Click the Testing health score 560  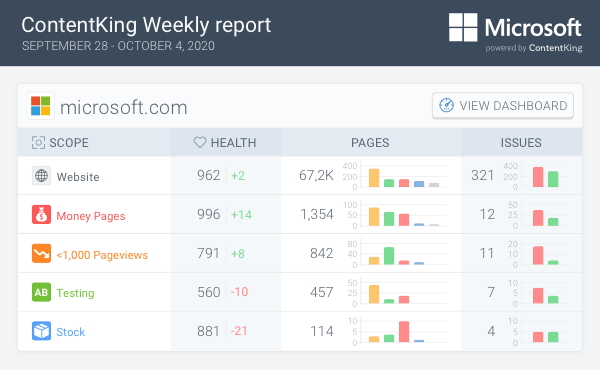tap(209, 292)
